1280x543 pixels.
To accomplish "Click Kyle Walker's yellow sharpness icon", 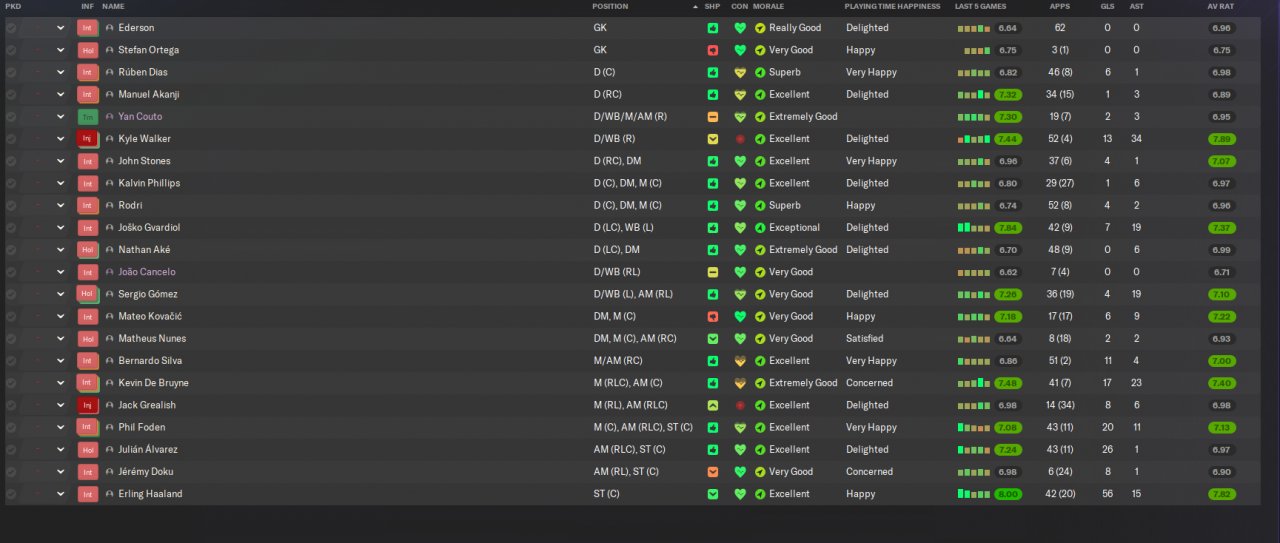I will pyautogui.click(x=712, y=139).
